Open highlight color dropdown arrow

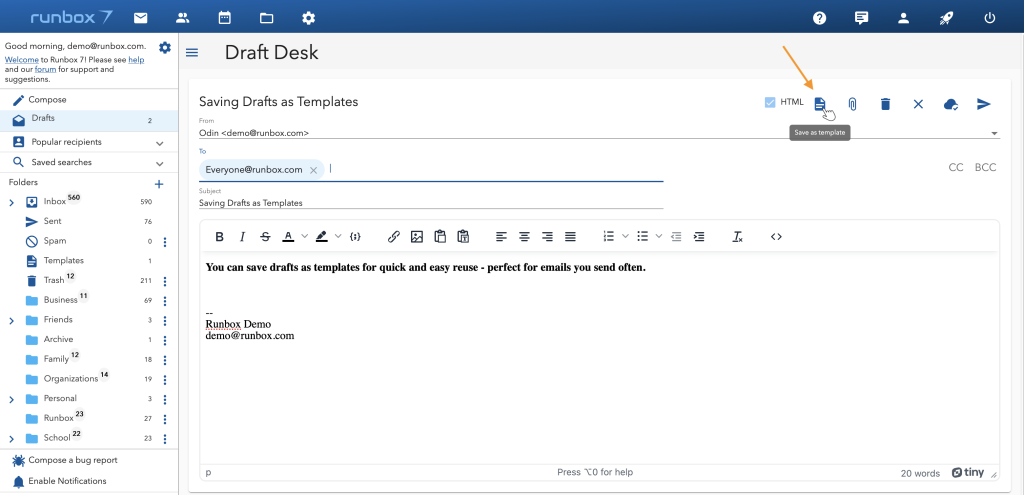tap(338, 237)
